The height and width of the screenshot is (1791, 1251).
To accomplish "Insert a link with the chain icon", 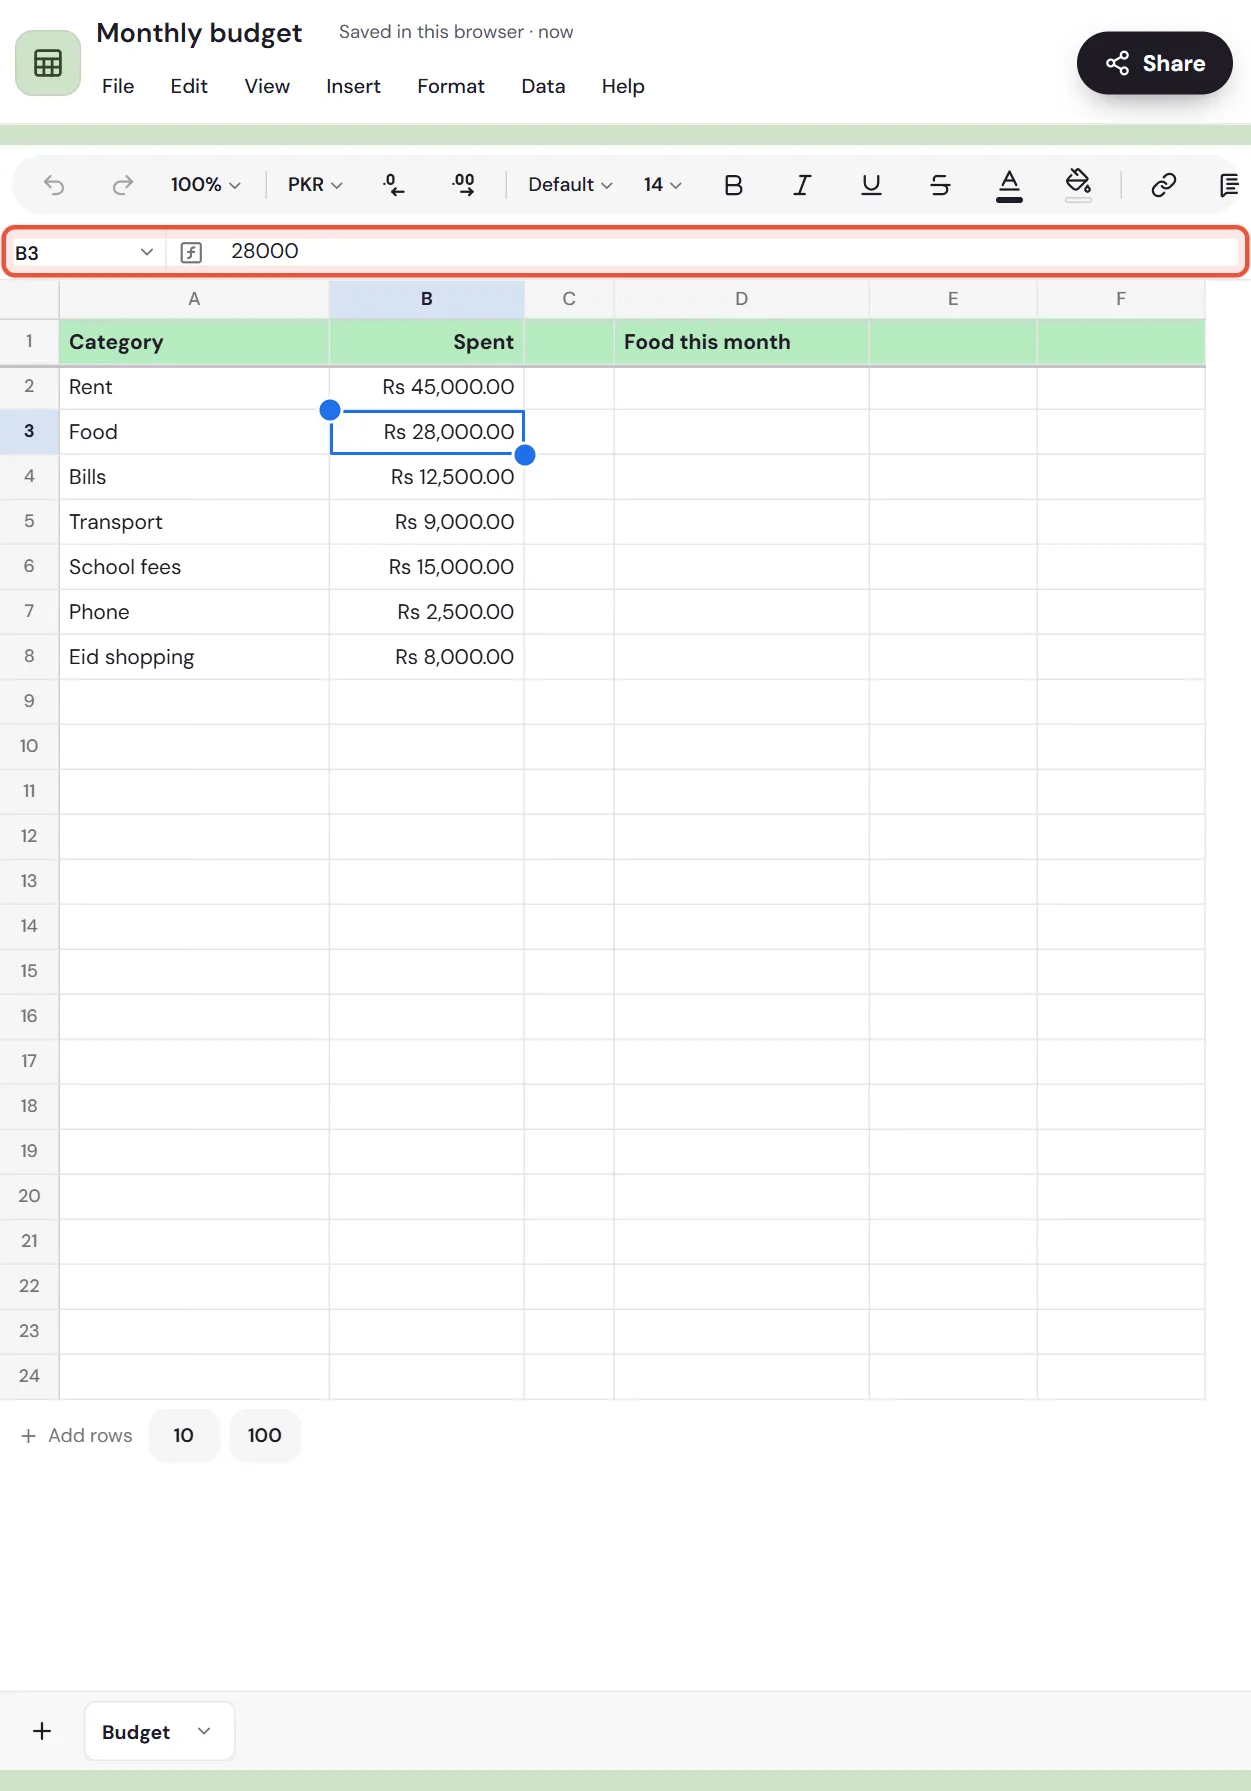I will tap(1163, 185).
